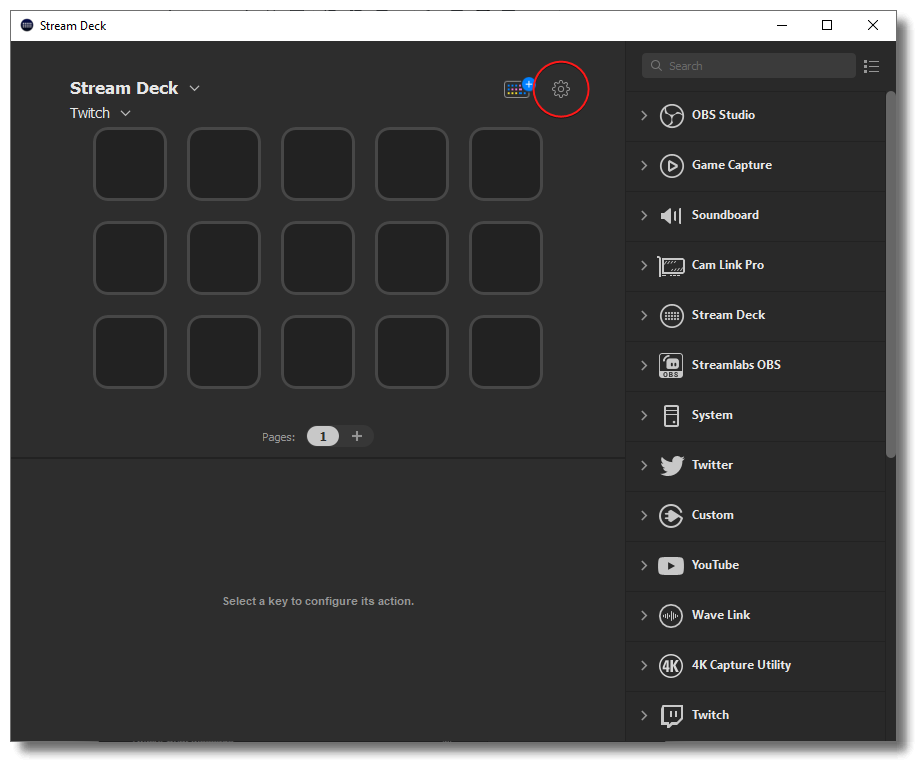The height and width of the screenshot is (762, 917).
Task: Expand the Twitch category in list
Action: coord(644,715)
